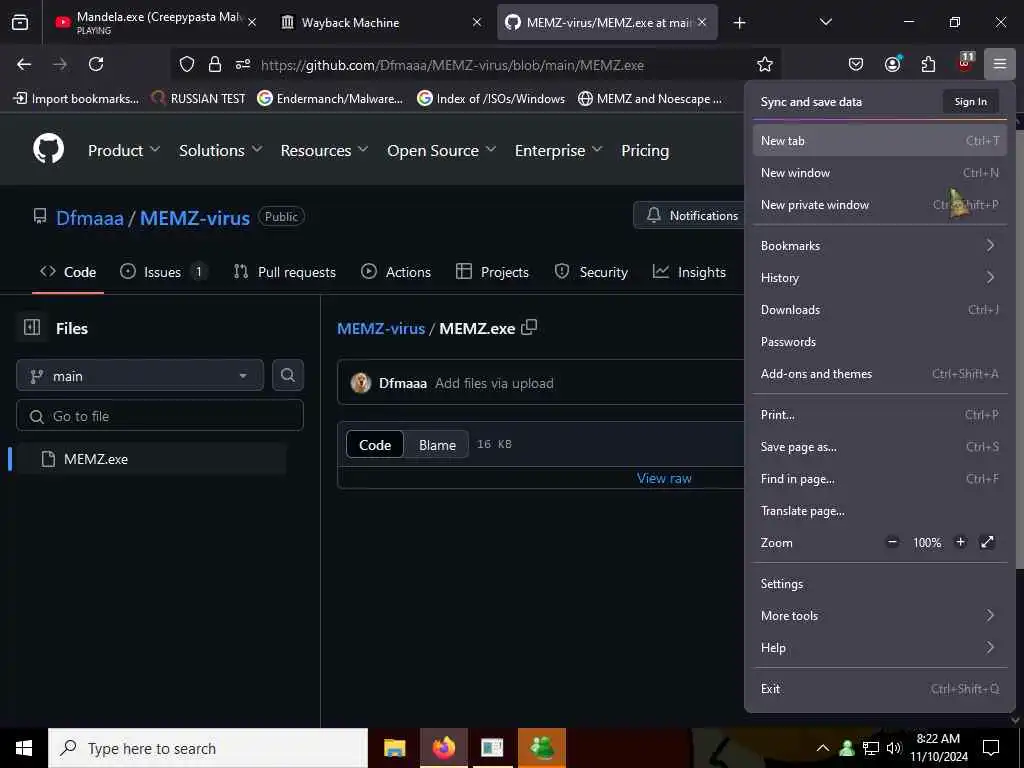Image resolution: width=1024 pixels, height=768 pixels.
Task: Open Downloads from the menu
Action: [879, 310]
